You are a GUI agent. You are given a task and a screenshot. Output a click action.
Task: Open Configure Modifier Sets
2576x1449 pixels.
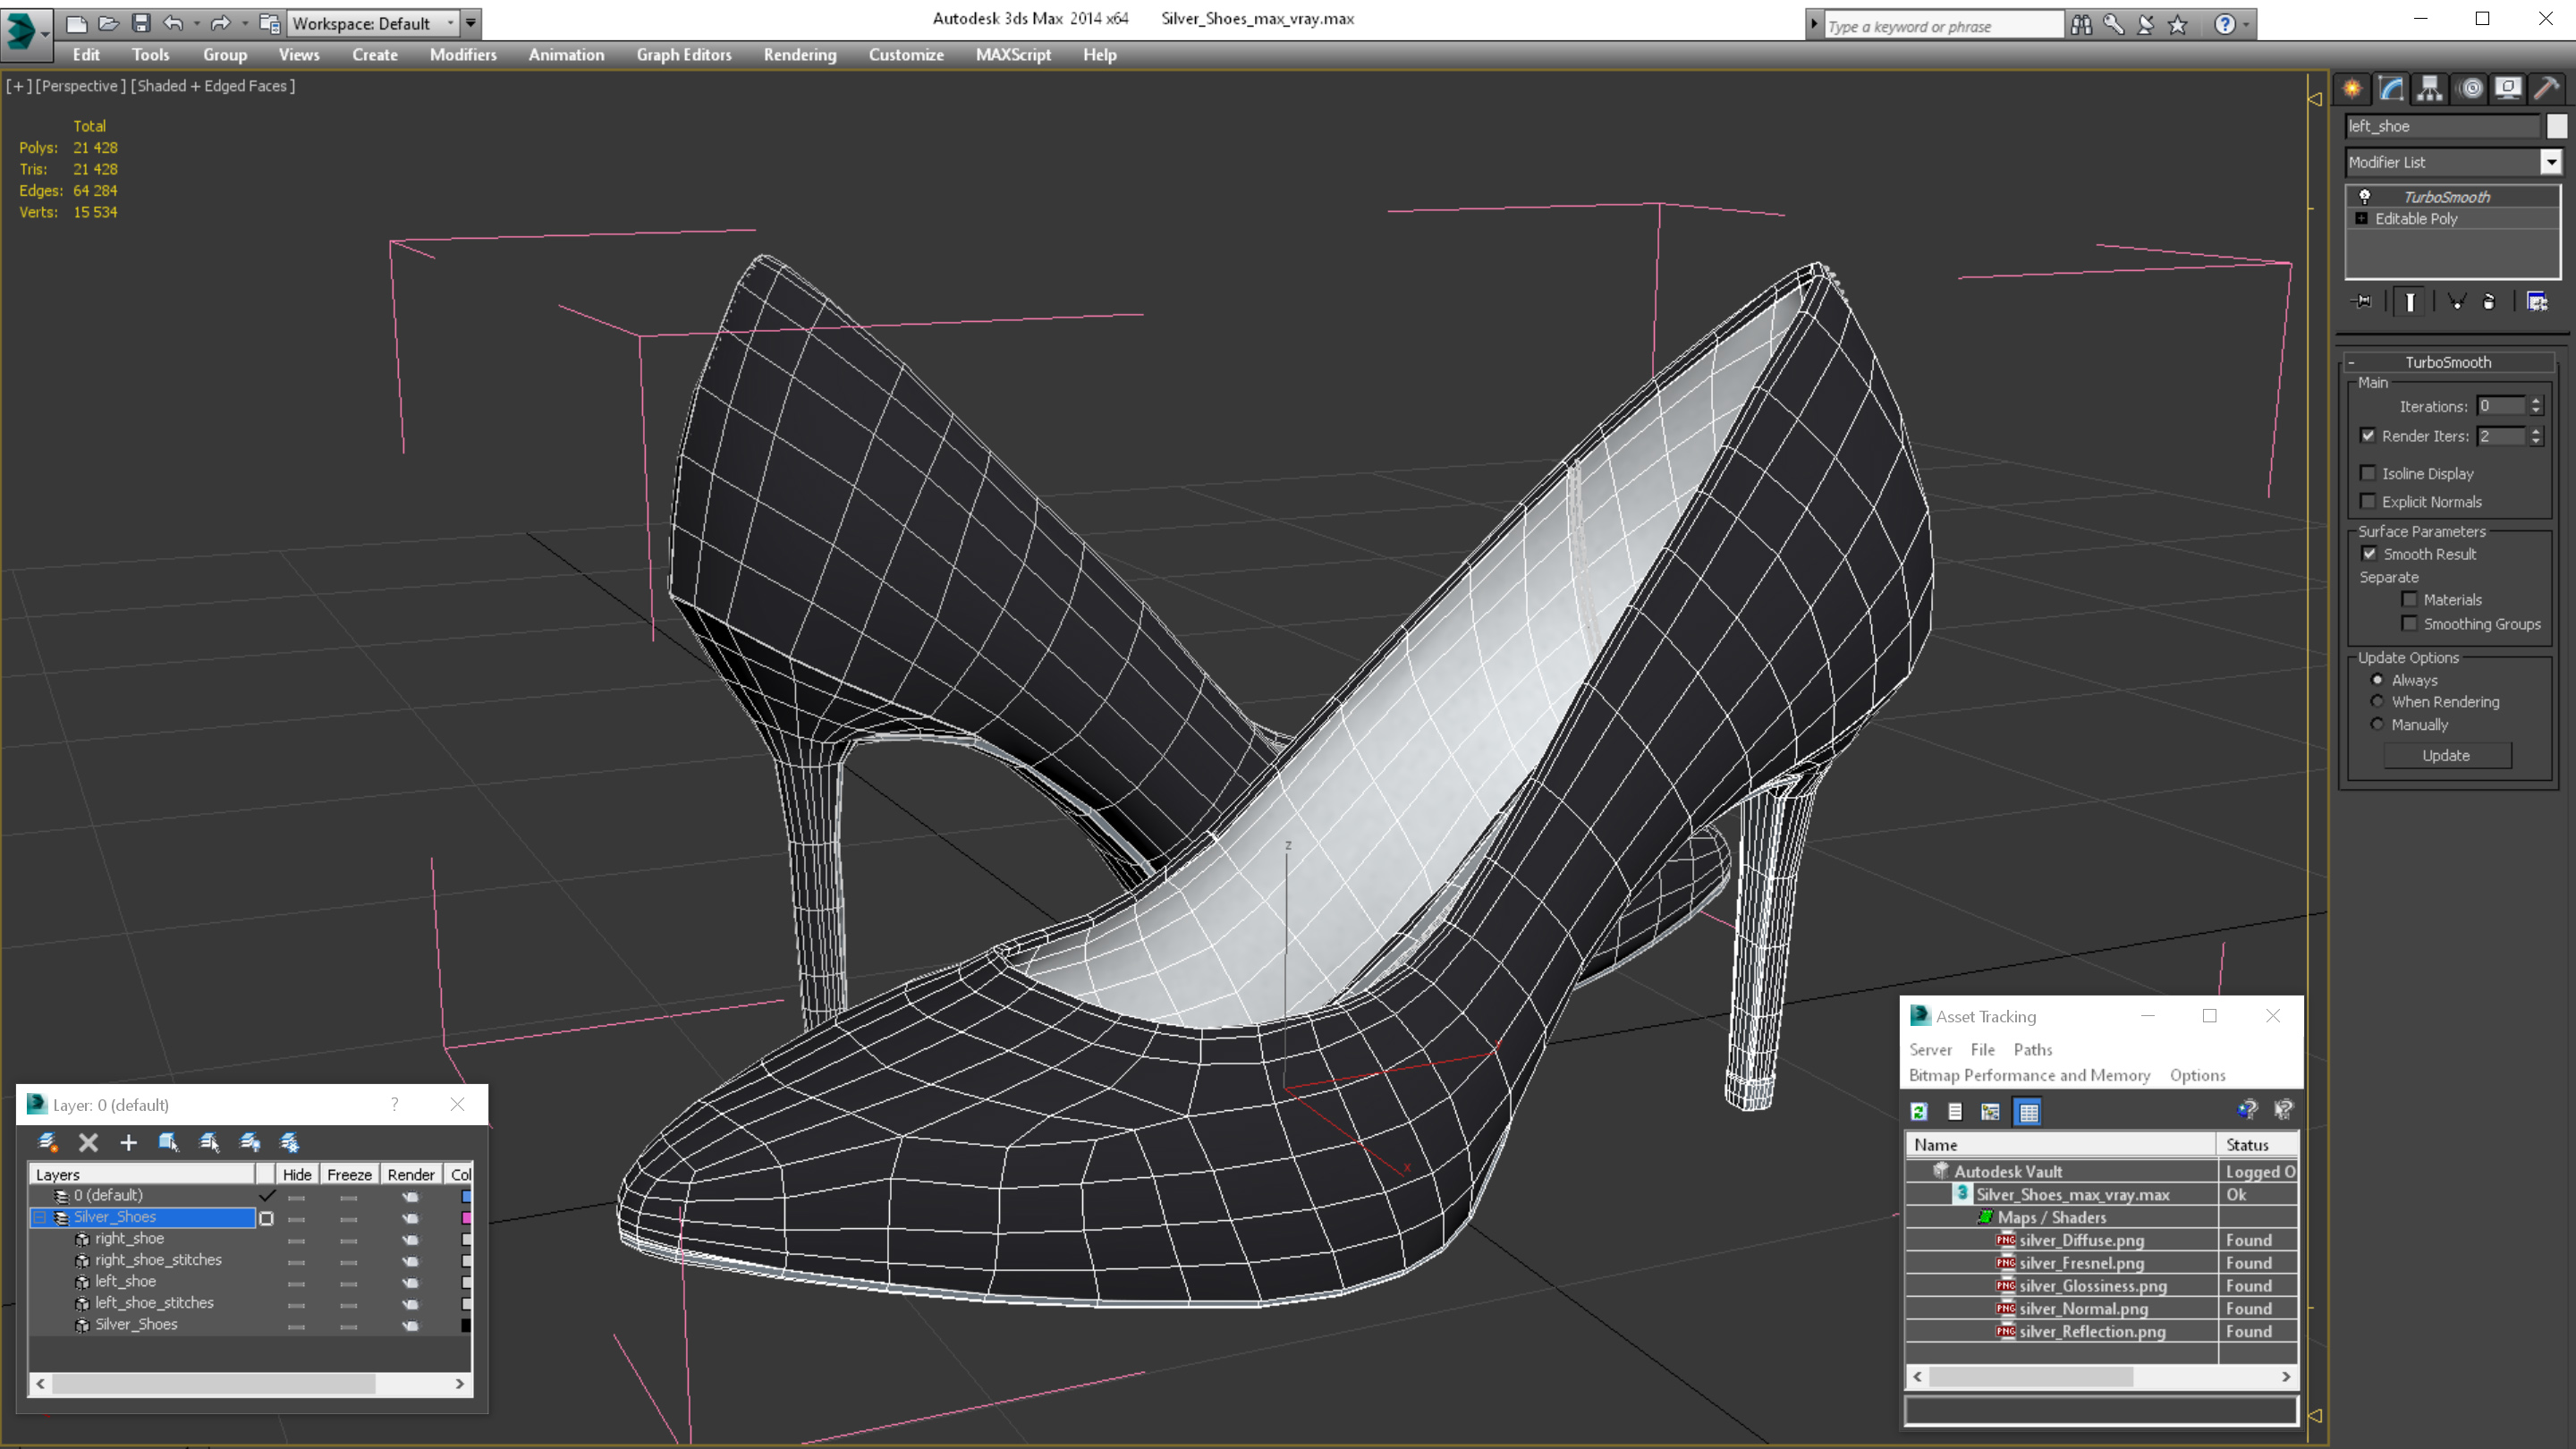[x=2537, y=301]
